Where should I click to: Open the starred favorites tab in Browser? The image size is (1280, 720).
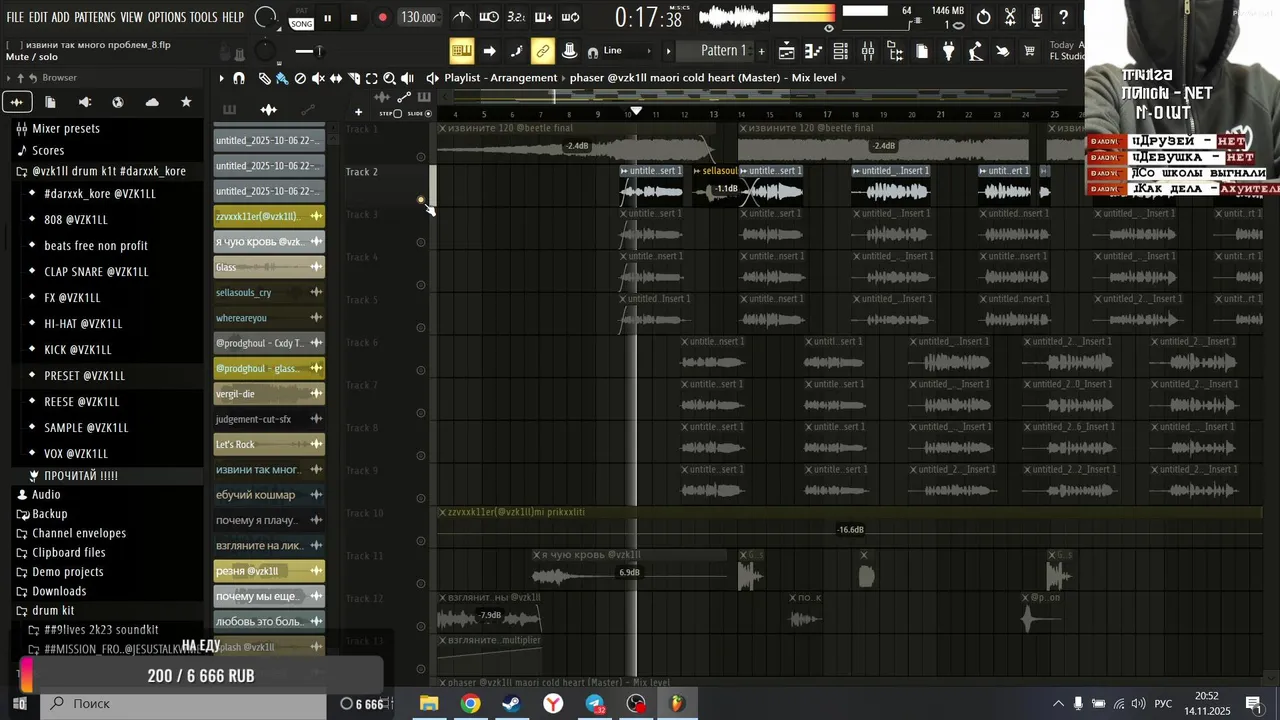(186, 102)
